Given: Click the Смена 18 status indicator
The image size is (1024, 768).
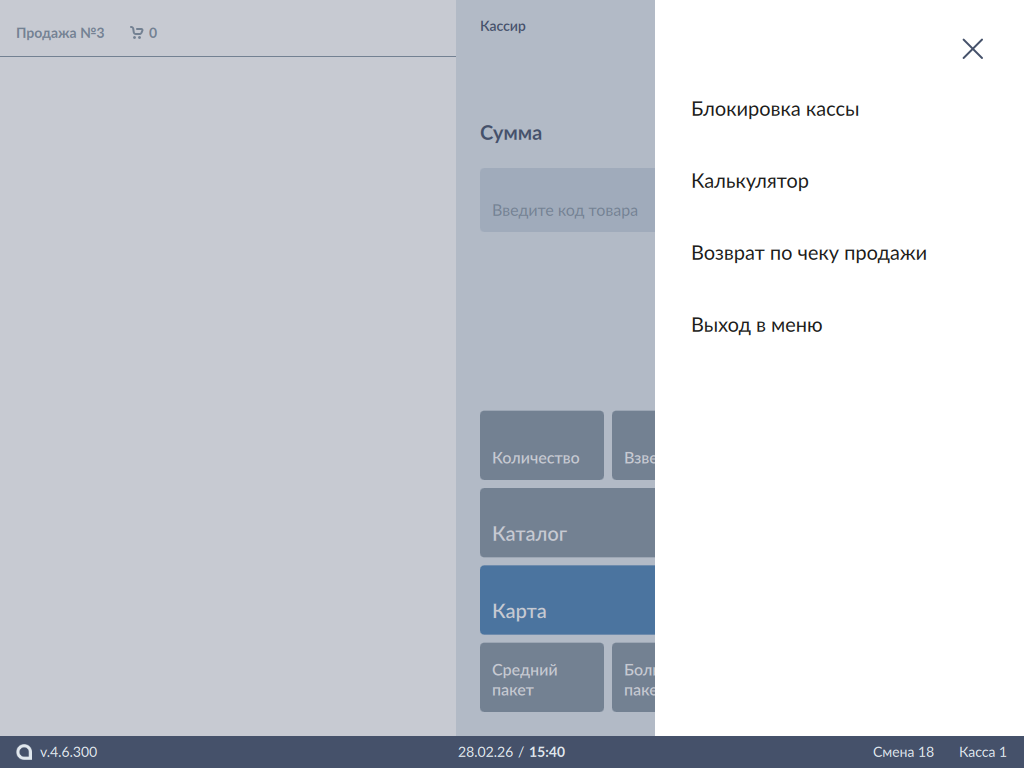Looking at the screenshot, I should coord(903,752).
